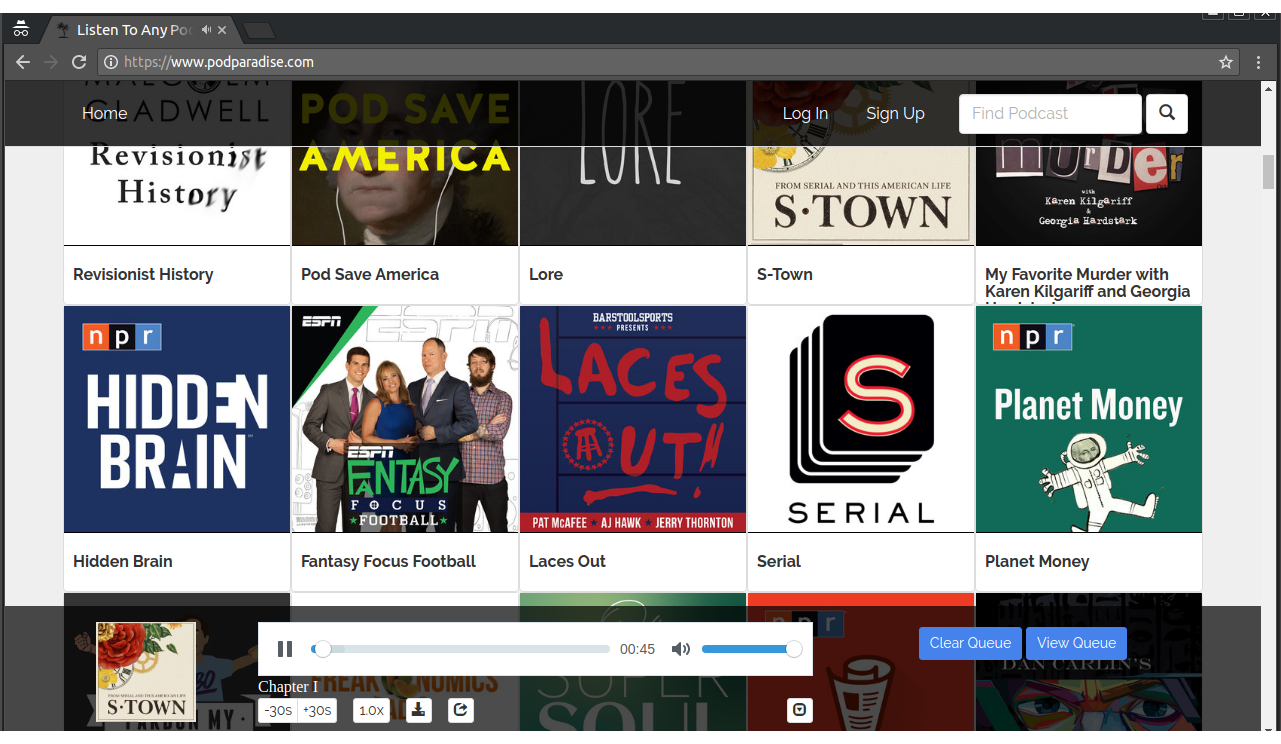Bookmark the page with the star icon
Viewport: 1281px width, 744px height.
[x=1226, y=62]
